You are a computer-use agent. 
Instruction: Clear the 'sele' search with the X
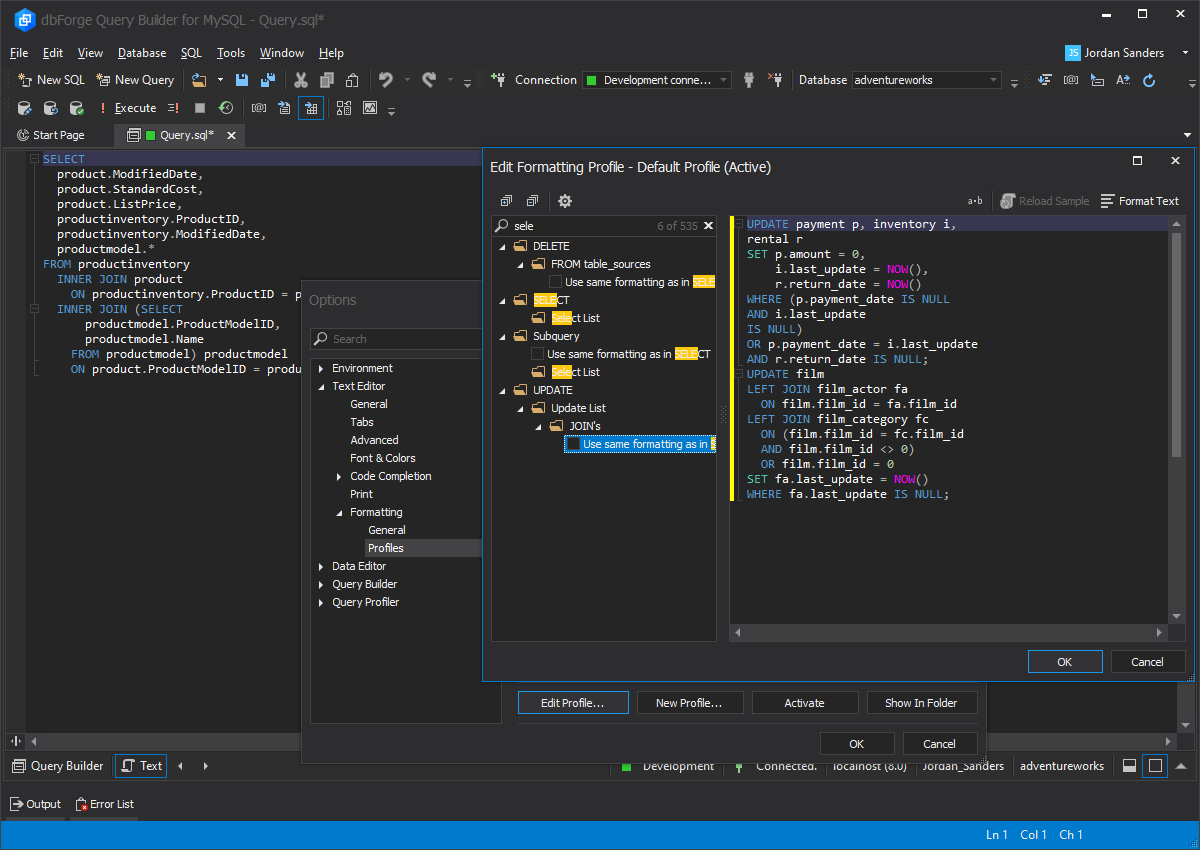click(708, 226)
